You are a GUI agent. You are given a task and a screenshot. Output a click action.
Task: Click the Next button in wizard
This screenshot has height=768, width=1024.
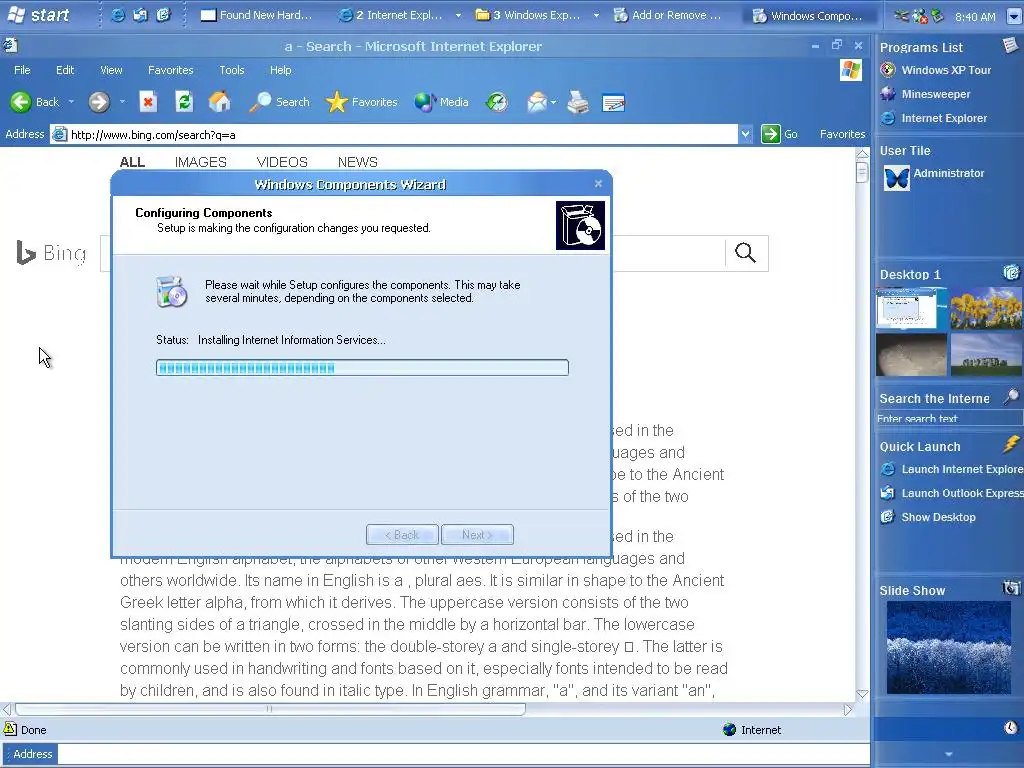477,535
